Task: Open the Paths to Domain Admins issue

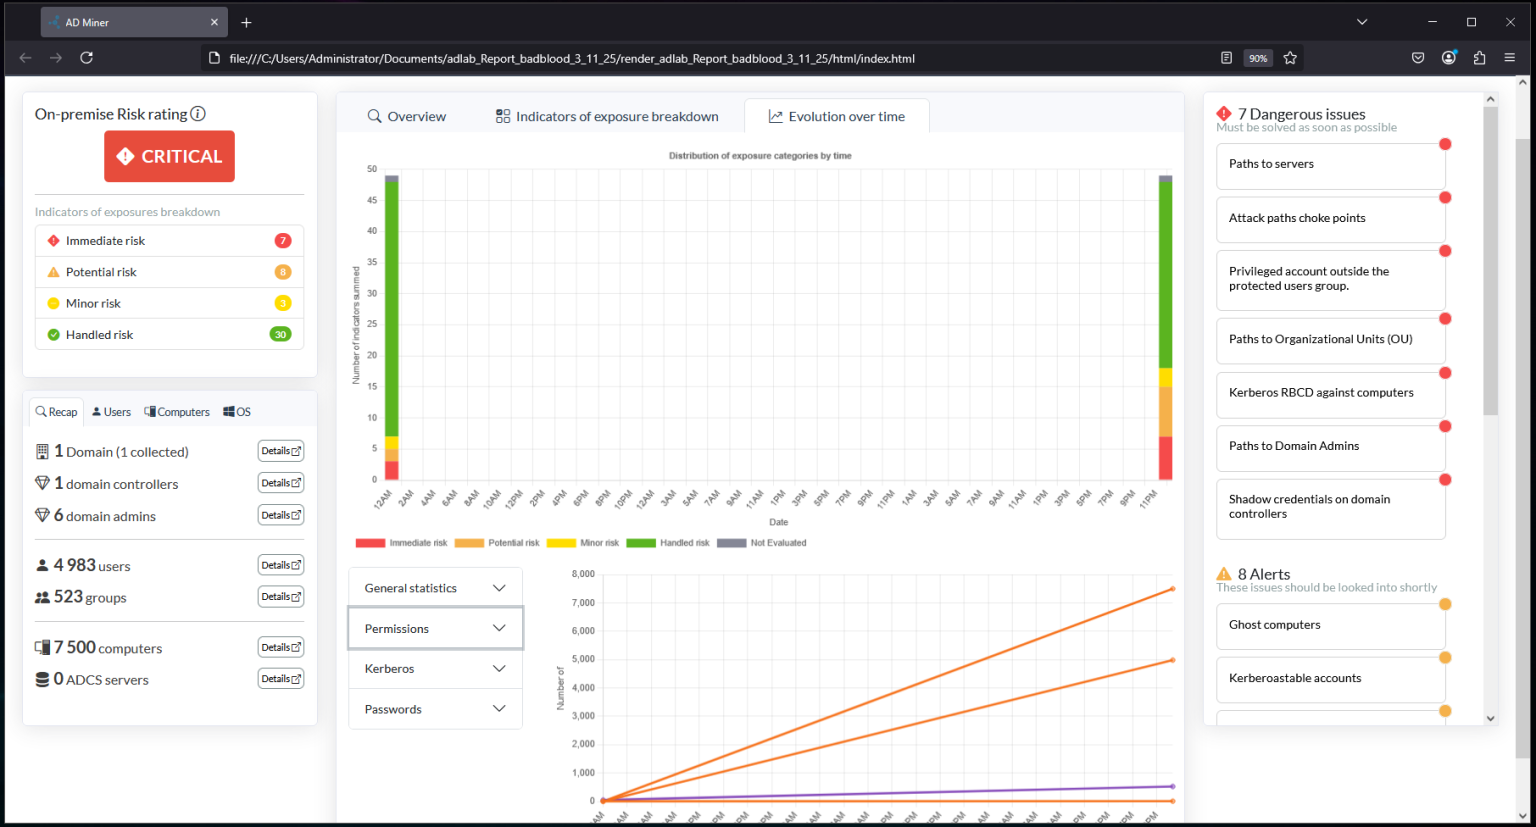Action: coord(1330,447)
